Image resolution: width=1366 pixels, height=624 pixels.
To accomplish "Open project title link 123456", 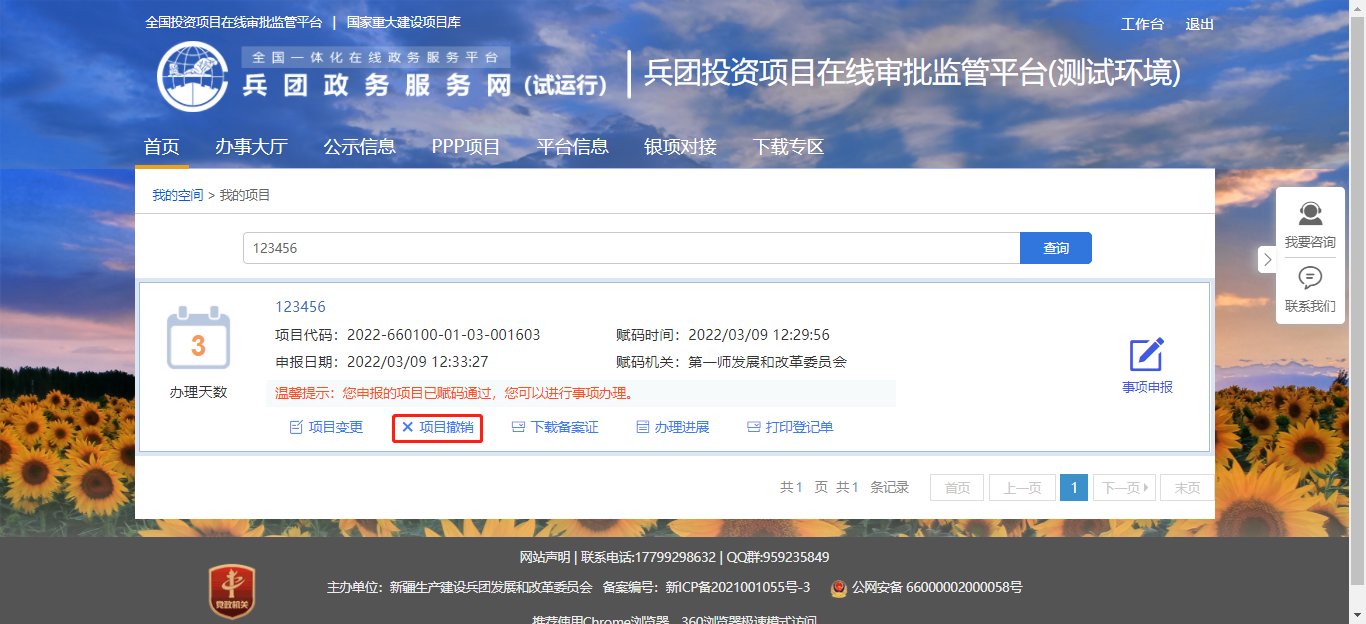I will tap(300, 307).
